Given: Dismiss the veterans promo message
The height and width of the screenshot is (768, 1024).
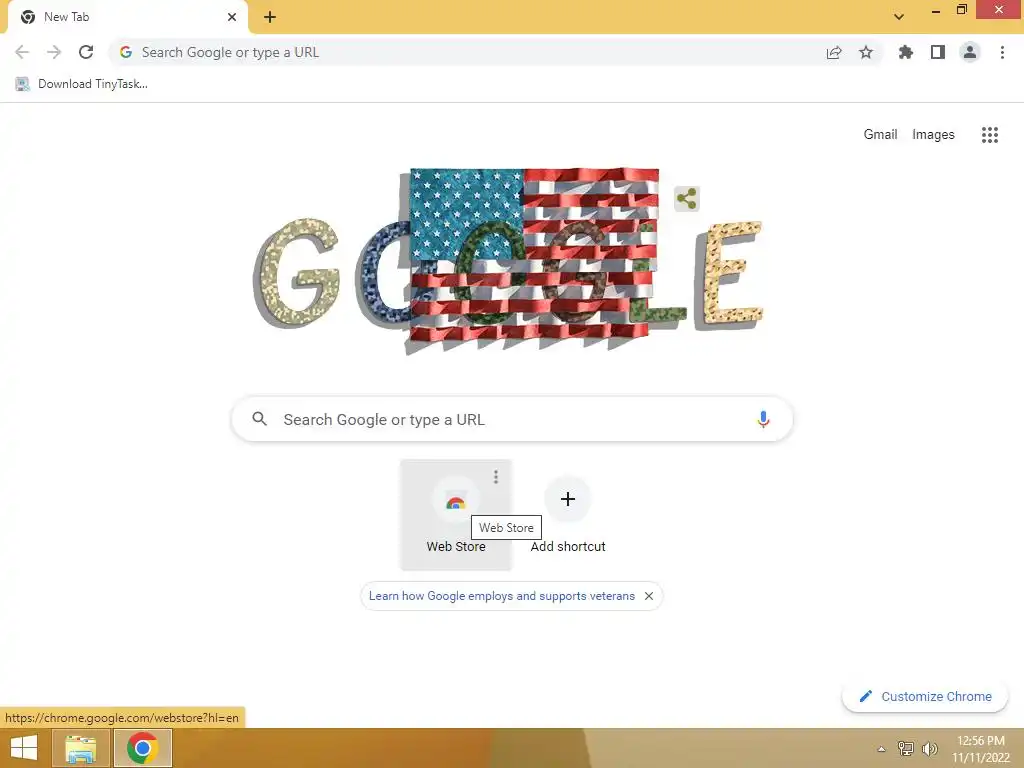Looking at the screenshot, I should click(648, 596).
